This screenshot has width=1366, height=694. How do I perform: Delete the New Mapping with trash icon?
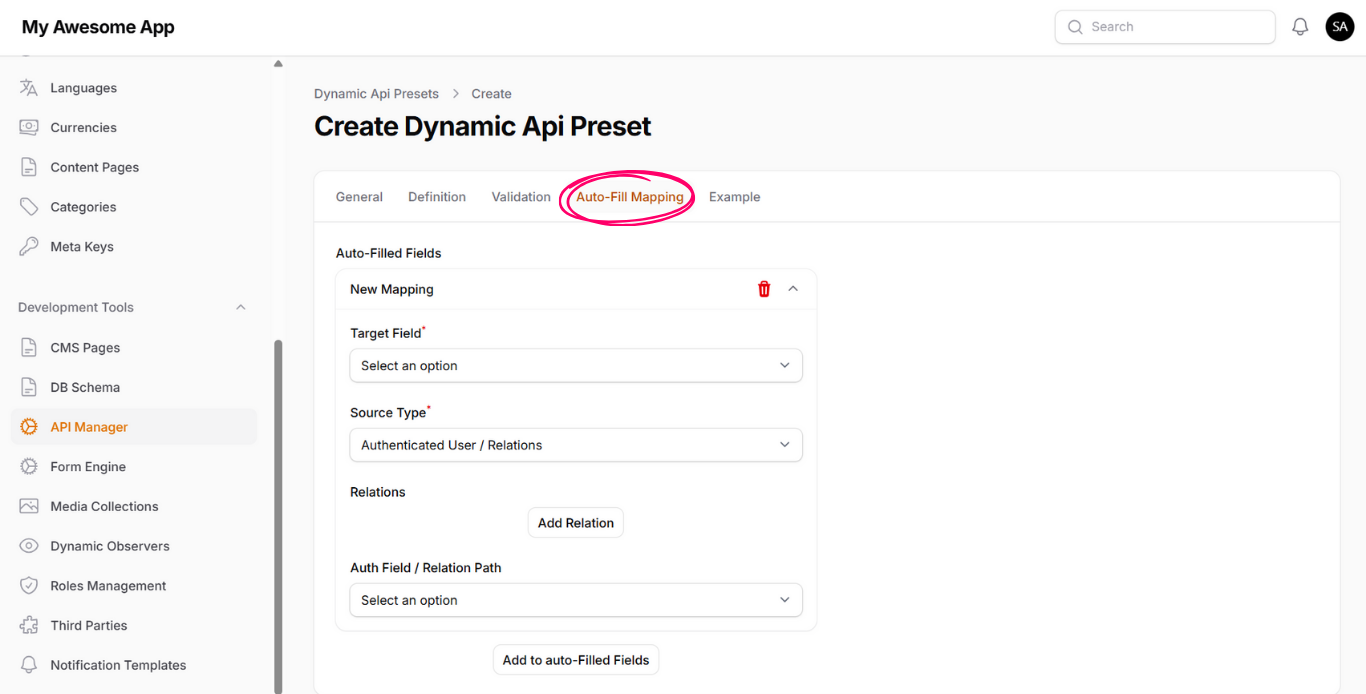764,289
